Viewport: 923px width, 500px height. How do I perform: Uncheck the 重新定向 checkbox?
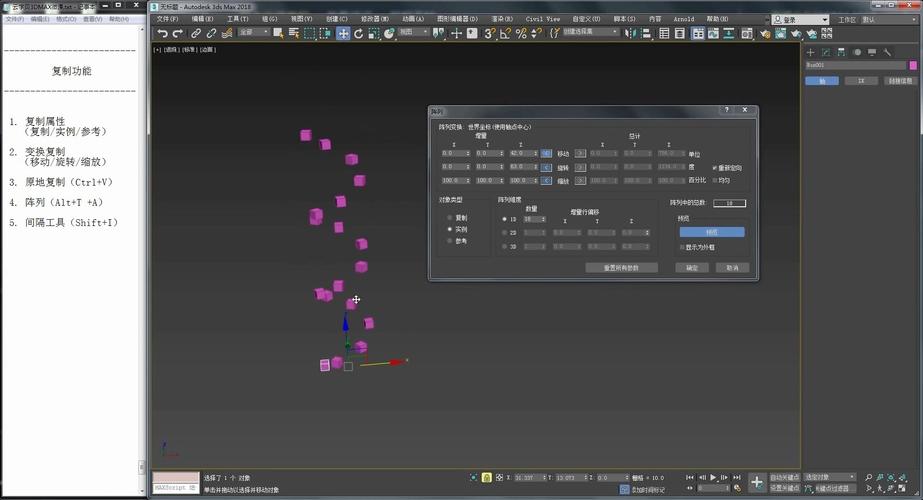pos(715,167)
